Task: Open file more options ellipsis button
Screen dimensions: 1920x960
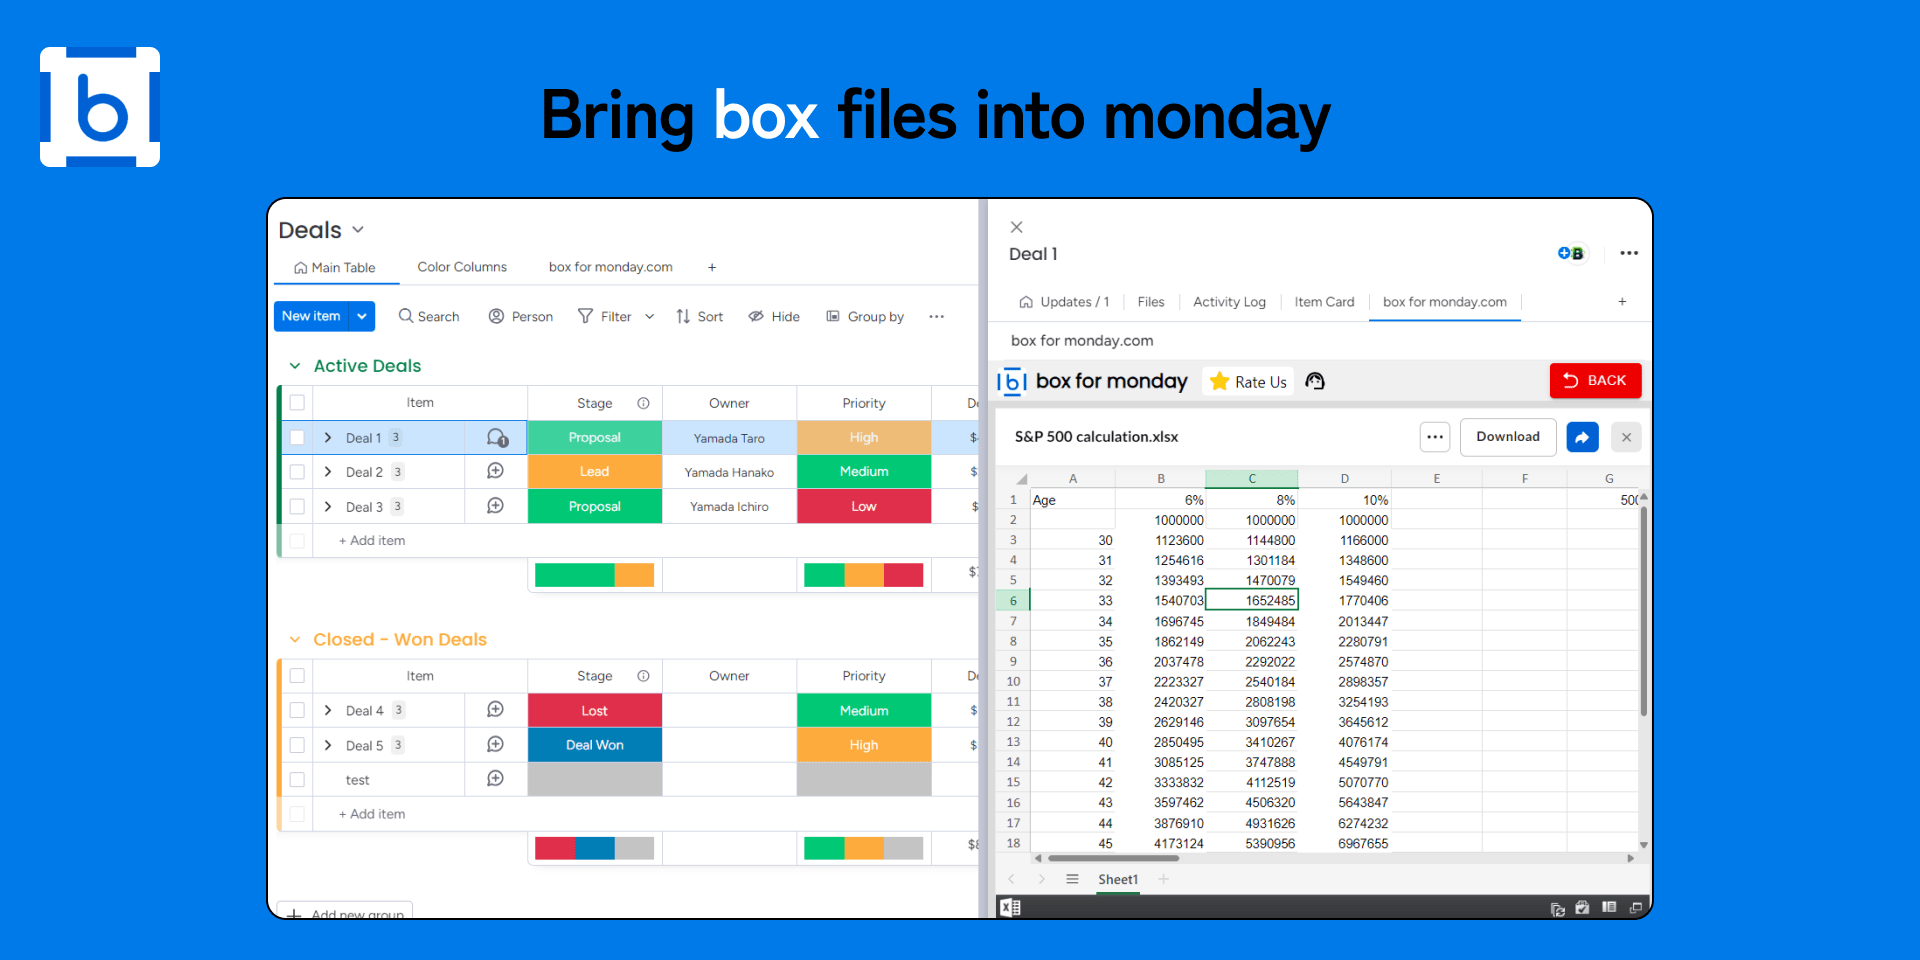Action: click(x=1435, y=437)
